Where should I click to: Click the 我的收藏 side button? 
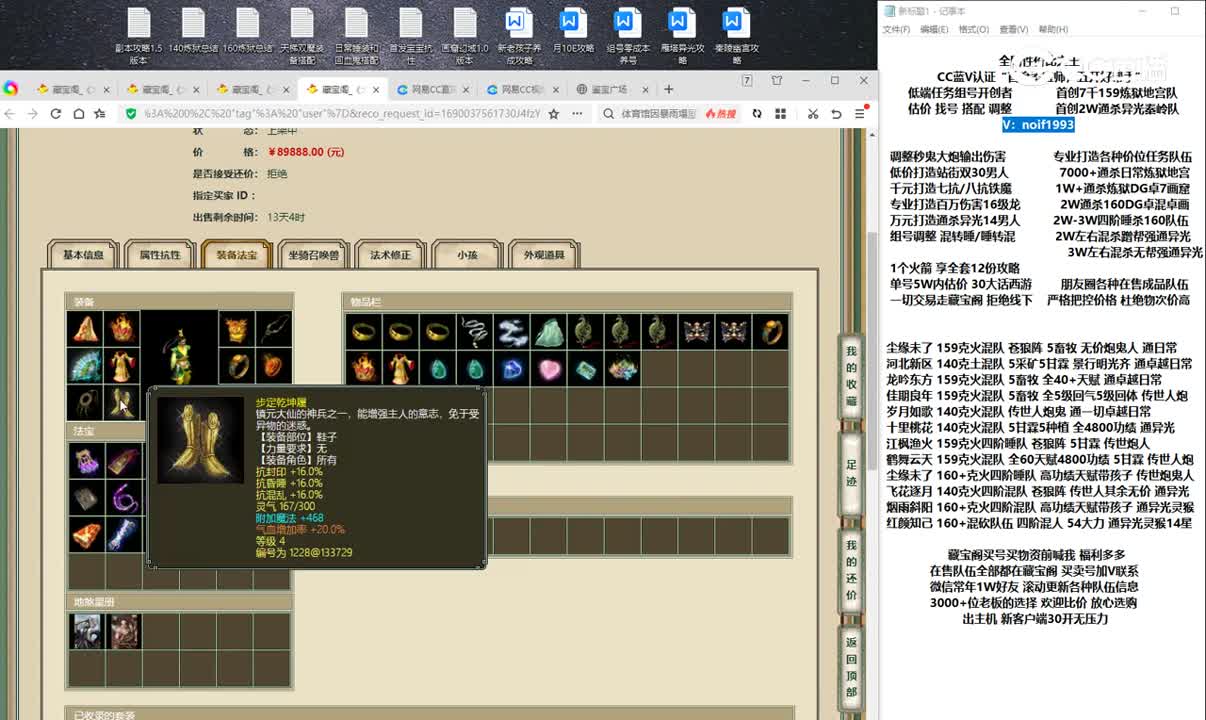pyautogui.click(x=851, y=376)
